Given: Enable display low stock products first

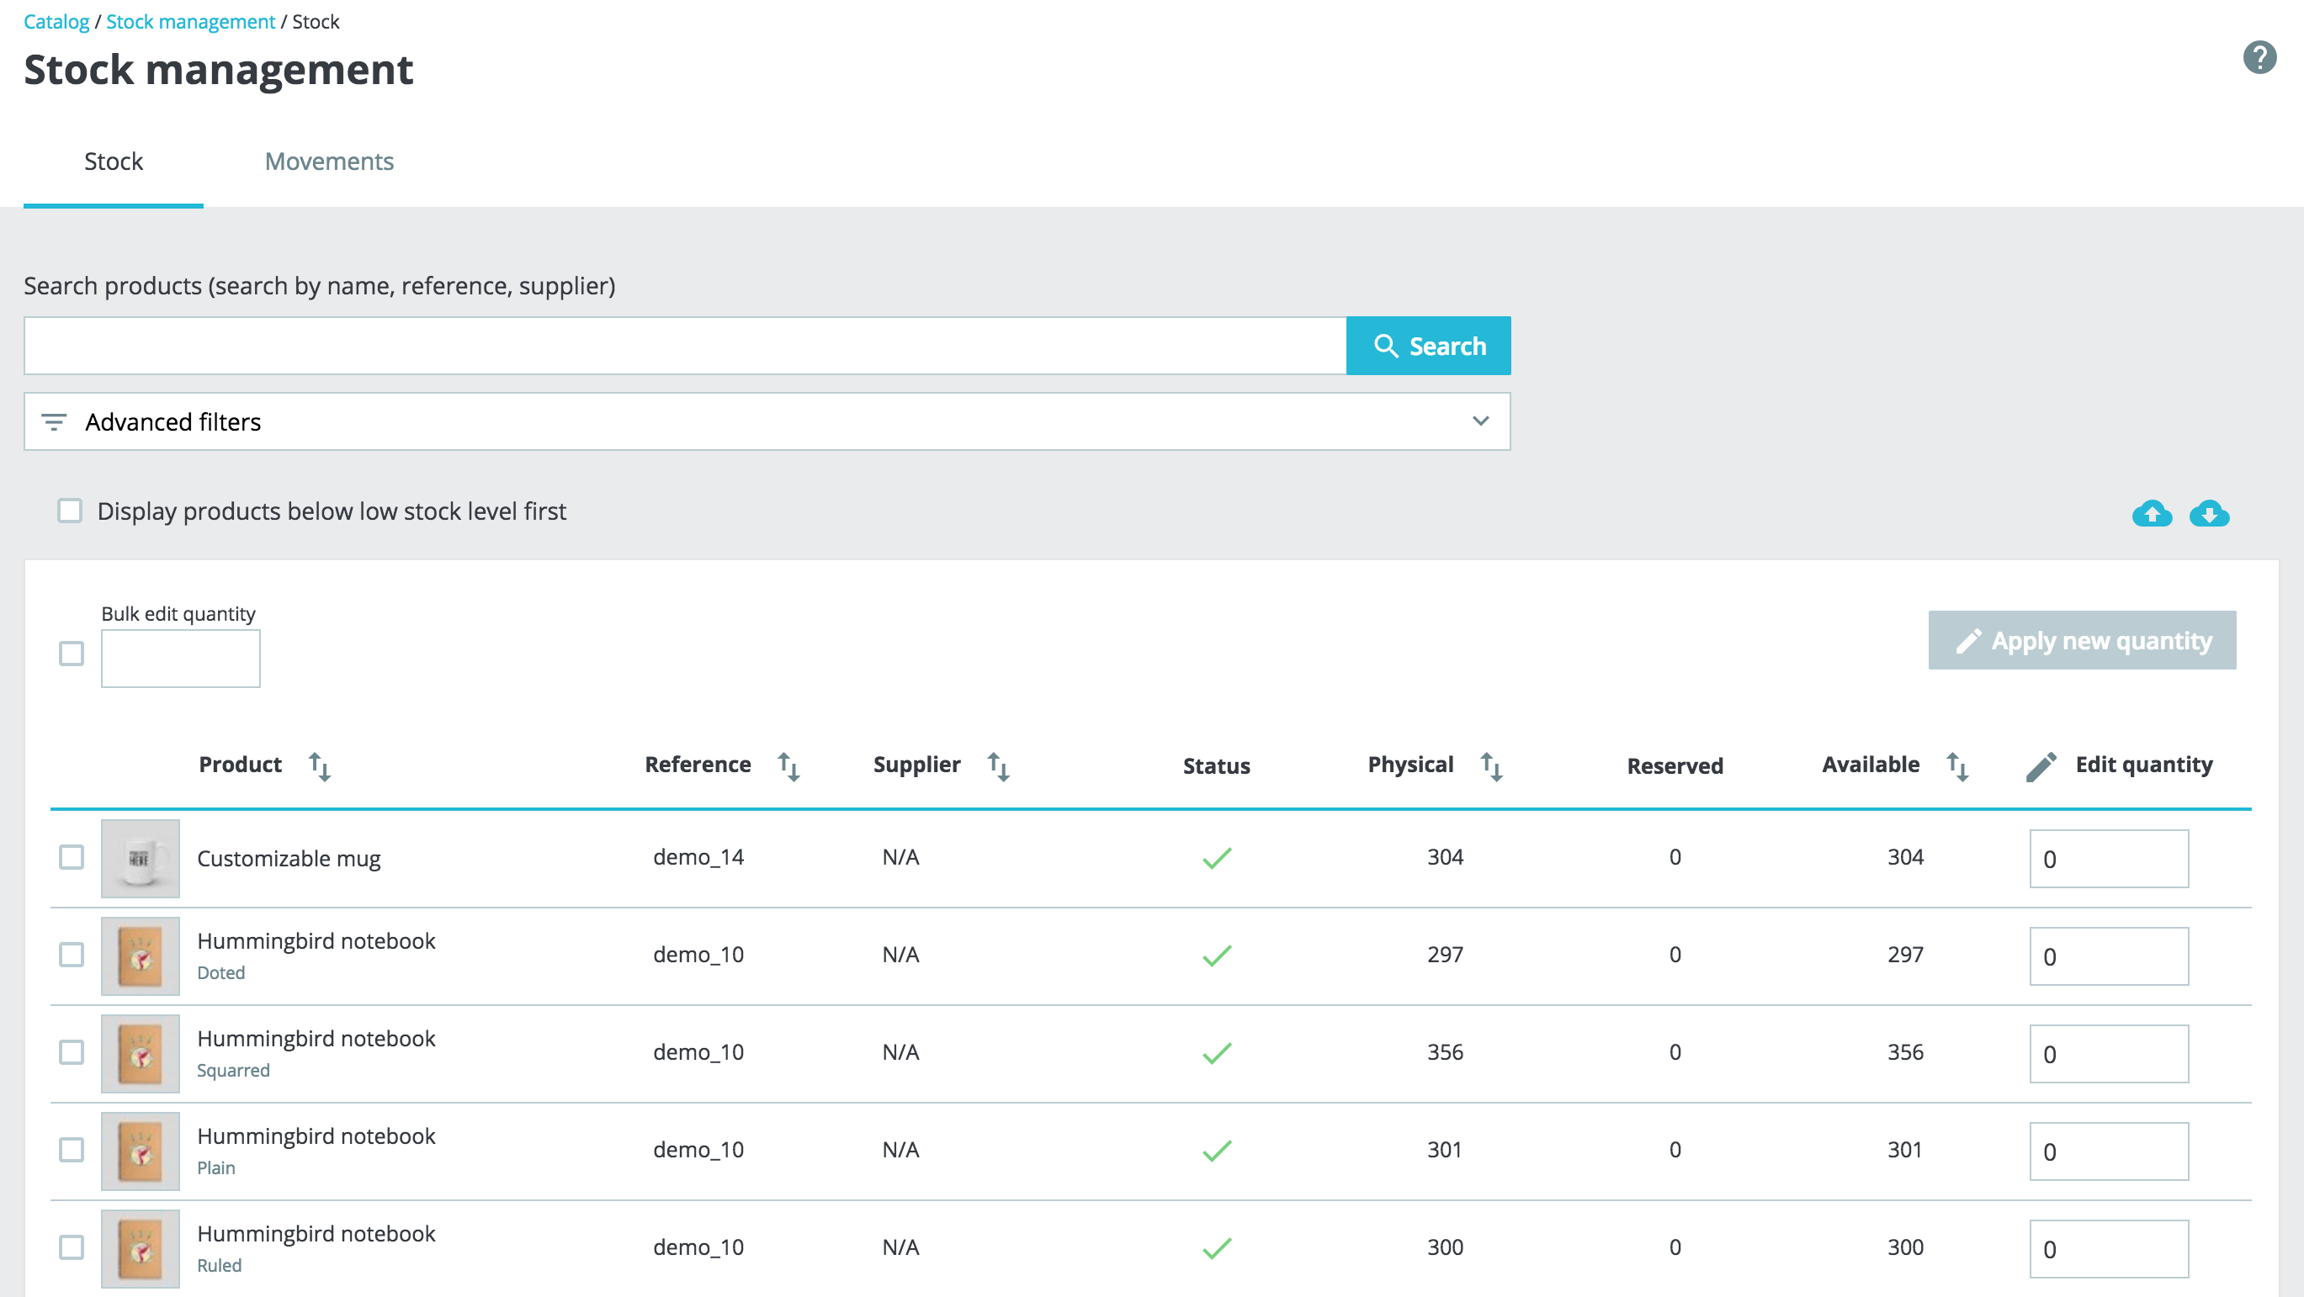Looking at the screenshot, I should pos(70,511).
